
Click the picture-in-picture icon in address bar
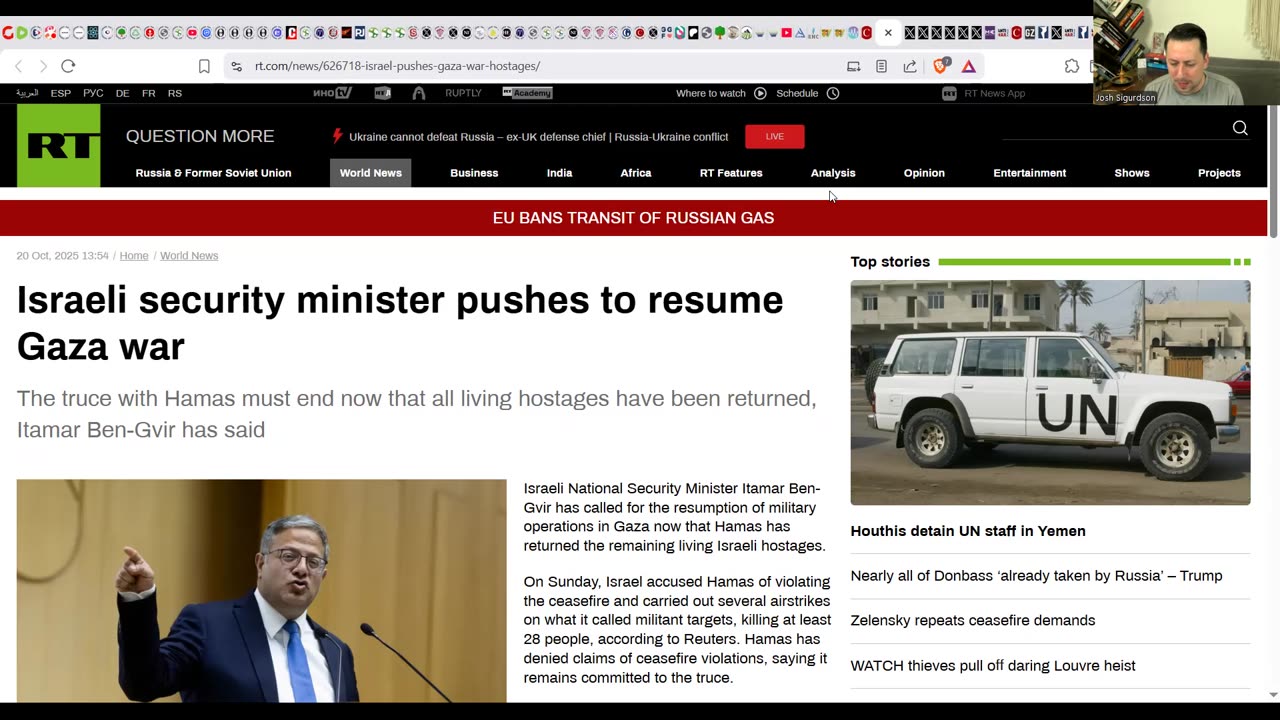tap(853, 66)
